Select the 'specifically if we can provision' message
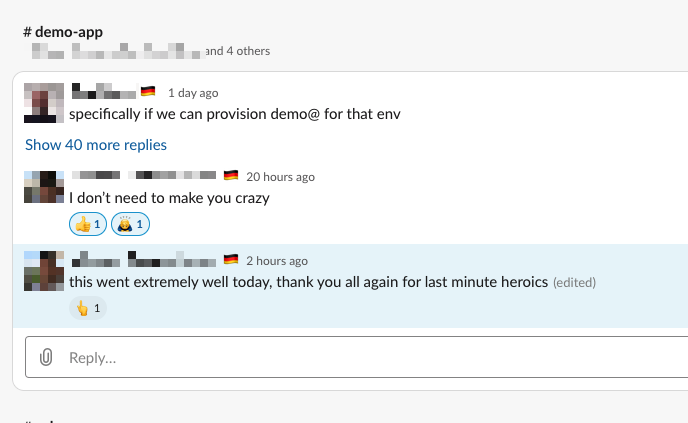Screen dimensions: 688x423 [235, 114]
